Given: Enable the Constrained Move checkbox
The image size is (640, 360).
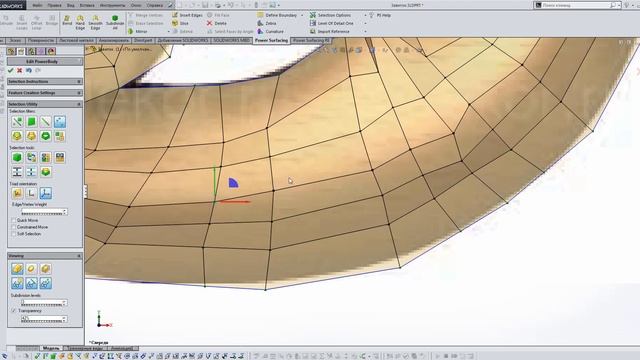Looking at the screenshot, I should (x=13, y=227).
